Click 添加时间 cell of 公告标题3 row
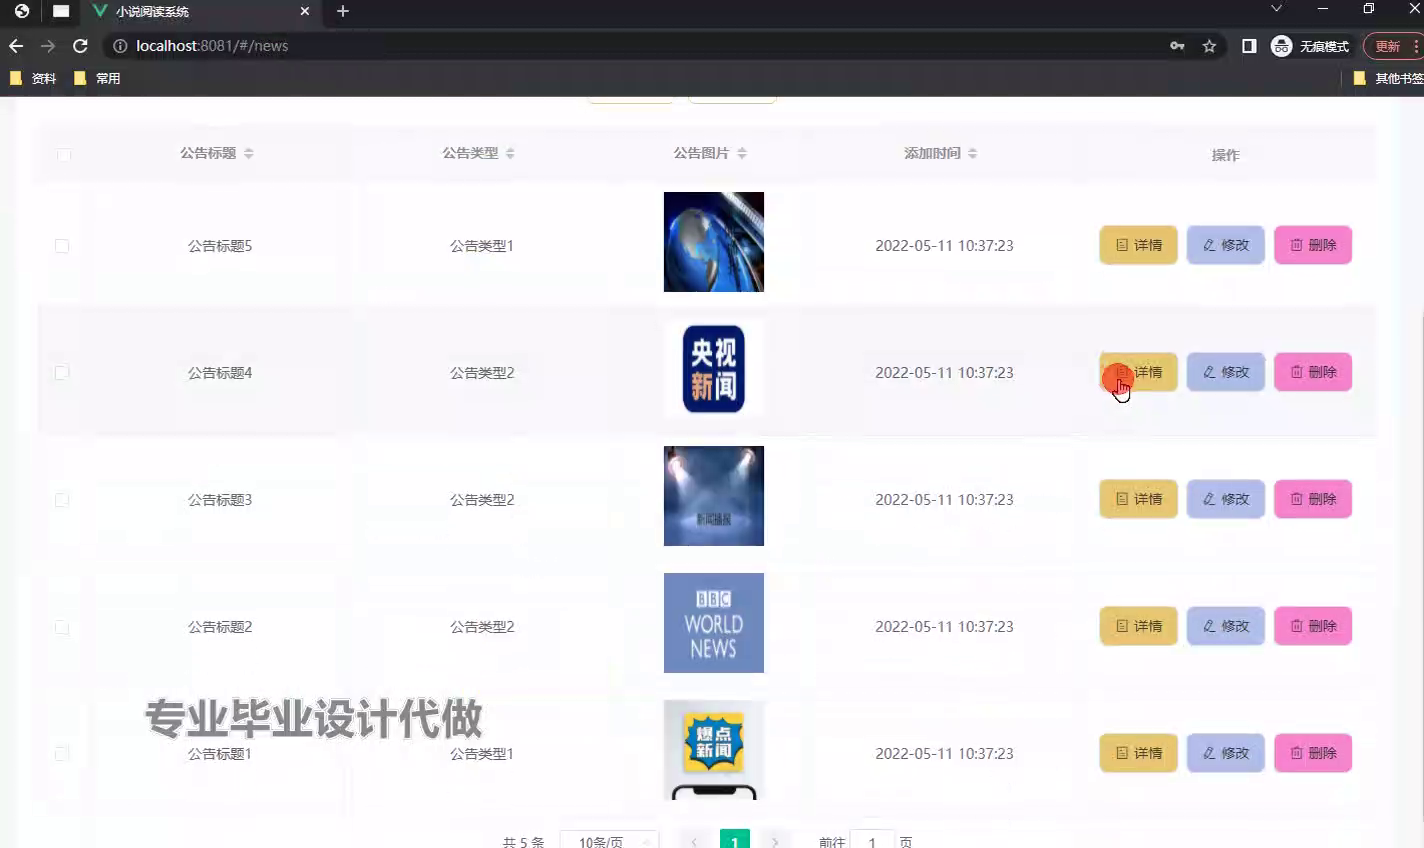The height and width of the screenshot is (848, 1424). tap(944, 499)
